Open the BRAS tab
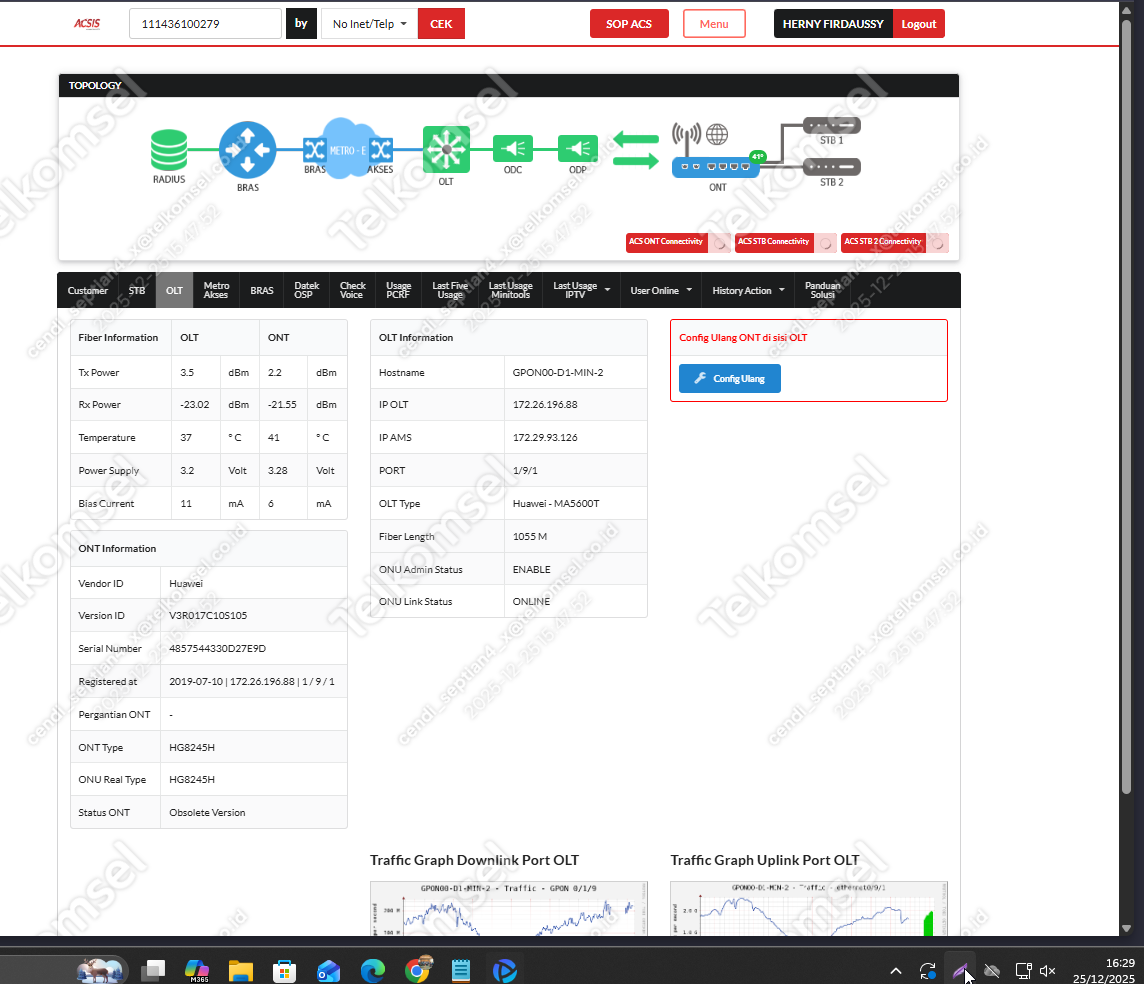 262,290
